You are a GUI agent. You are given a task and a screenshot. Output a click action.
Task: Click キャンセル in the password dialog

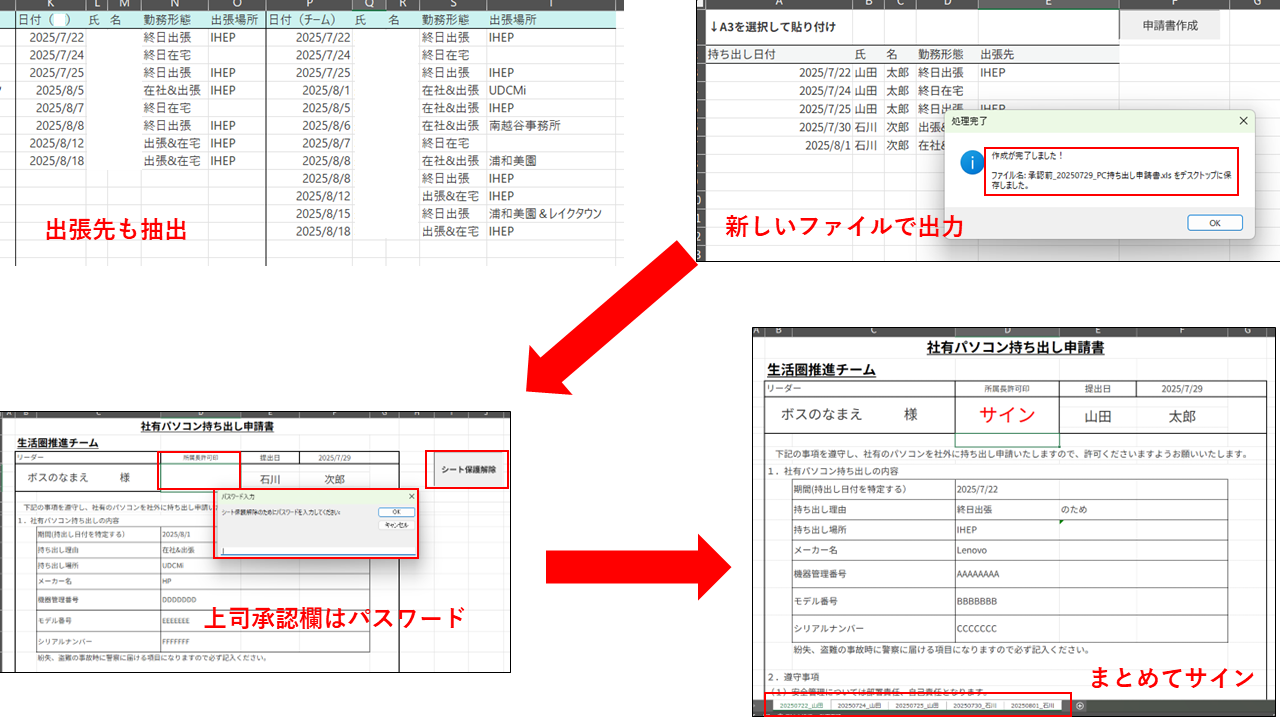pyautogui.click(x=396, y=524)
